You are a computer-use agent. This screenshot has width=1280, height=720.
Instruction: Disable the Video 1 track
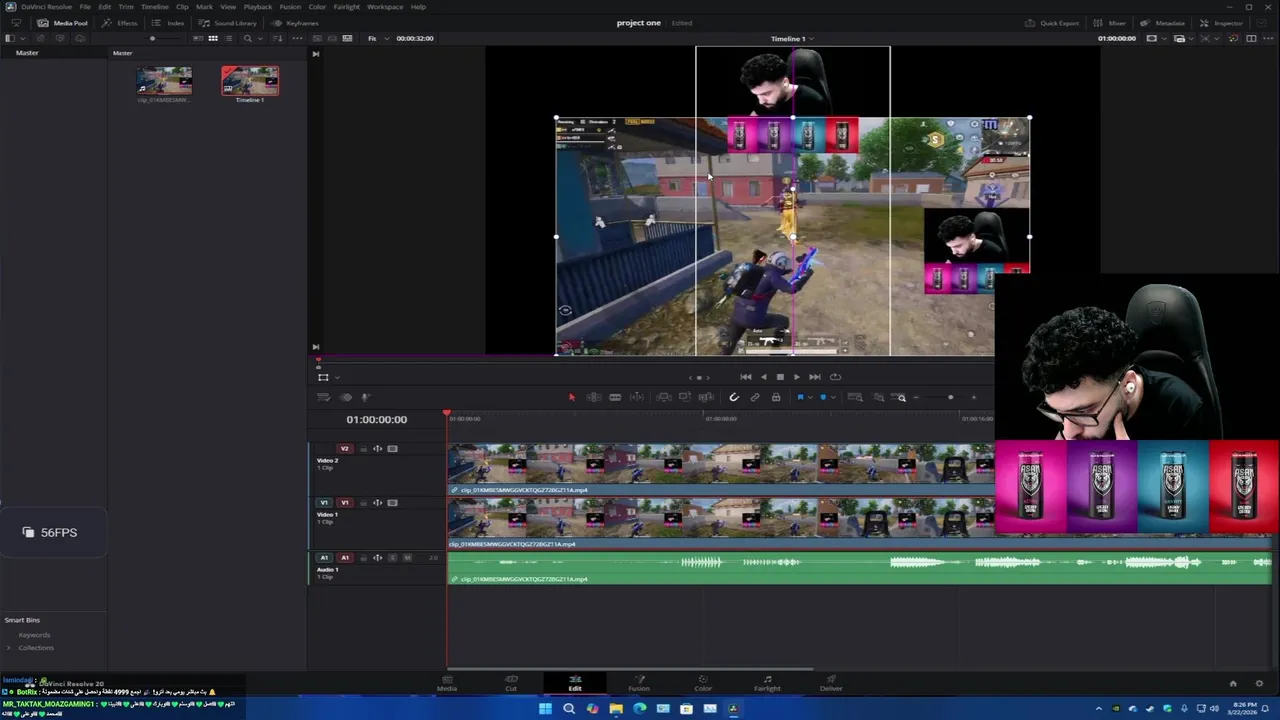click(x=392, y=503)
